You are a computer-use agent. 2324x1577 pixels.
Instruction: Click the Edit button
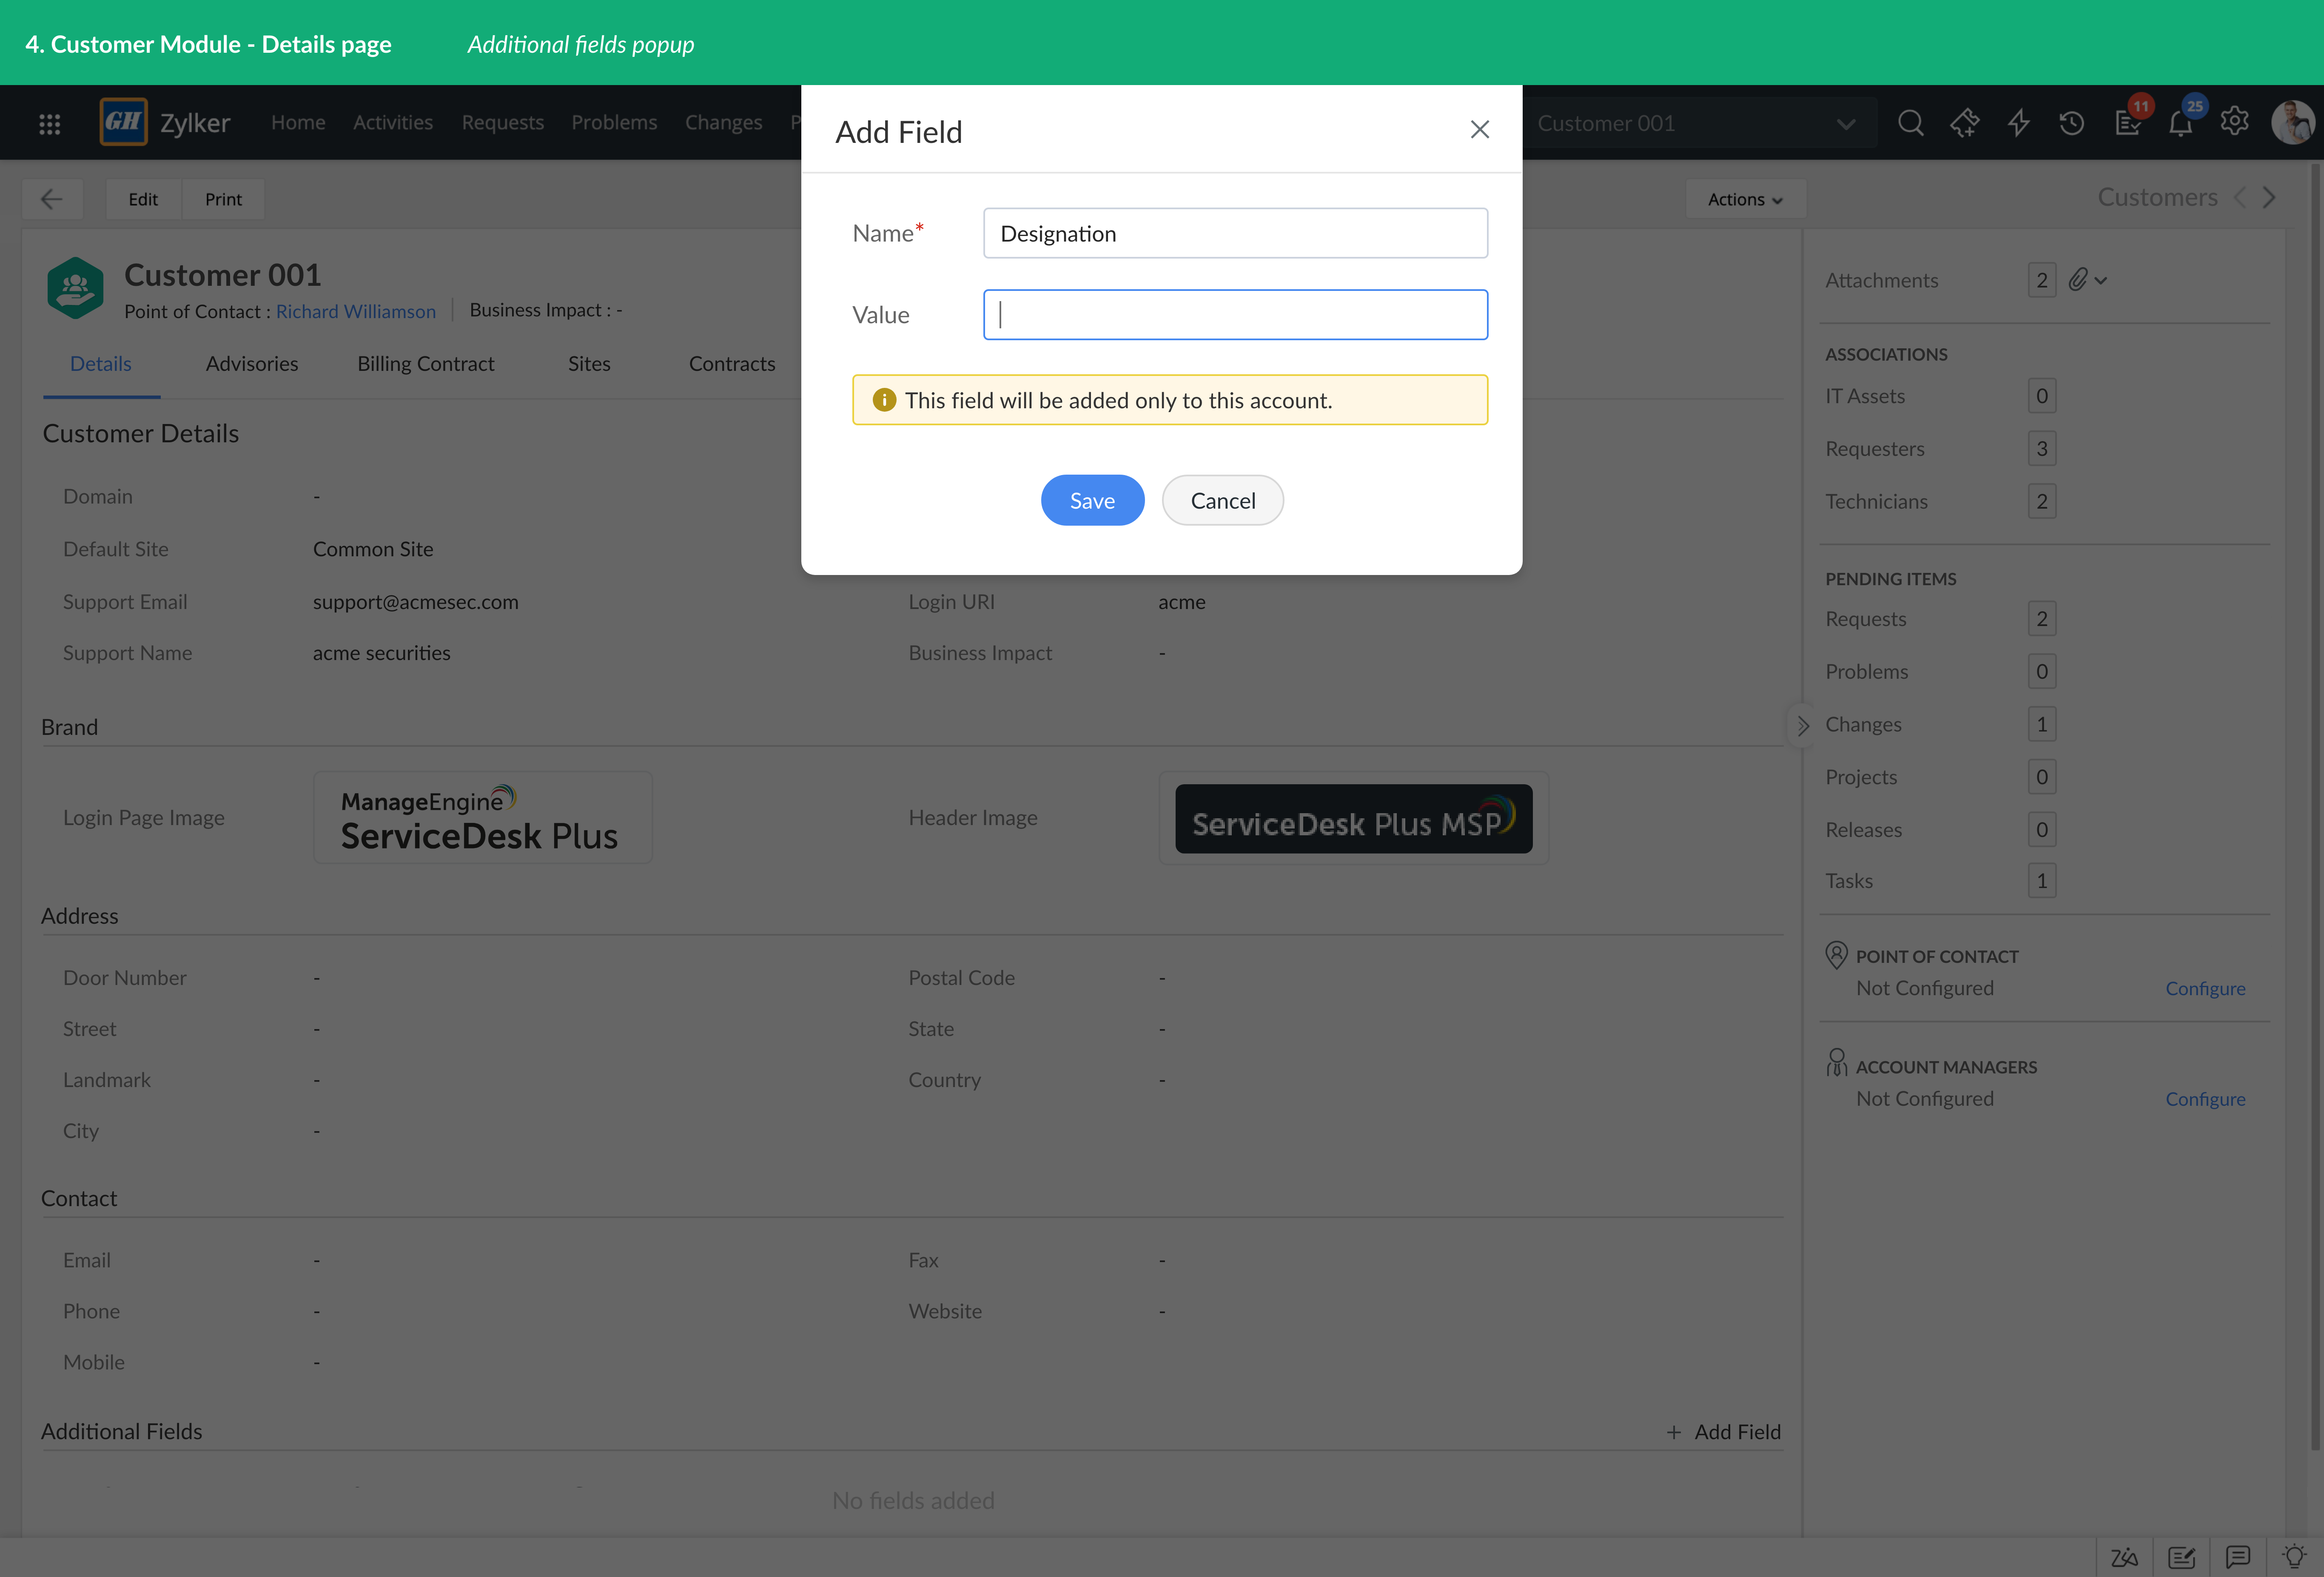click(143, 199)
